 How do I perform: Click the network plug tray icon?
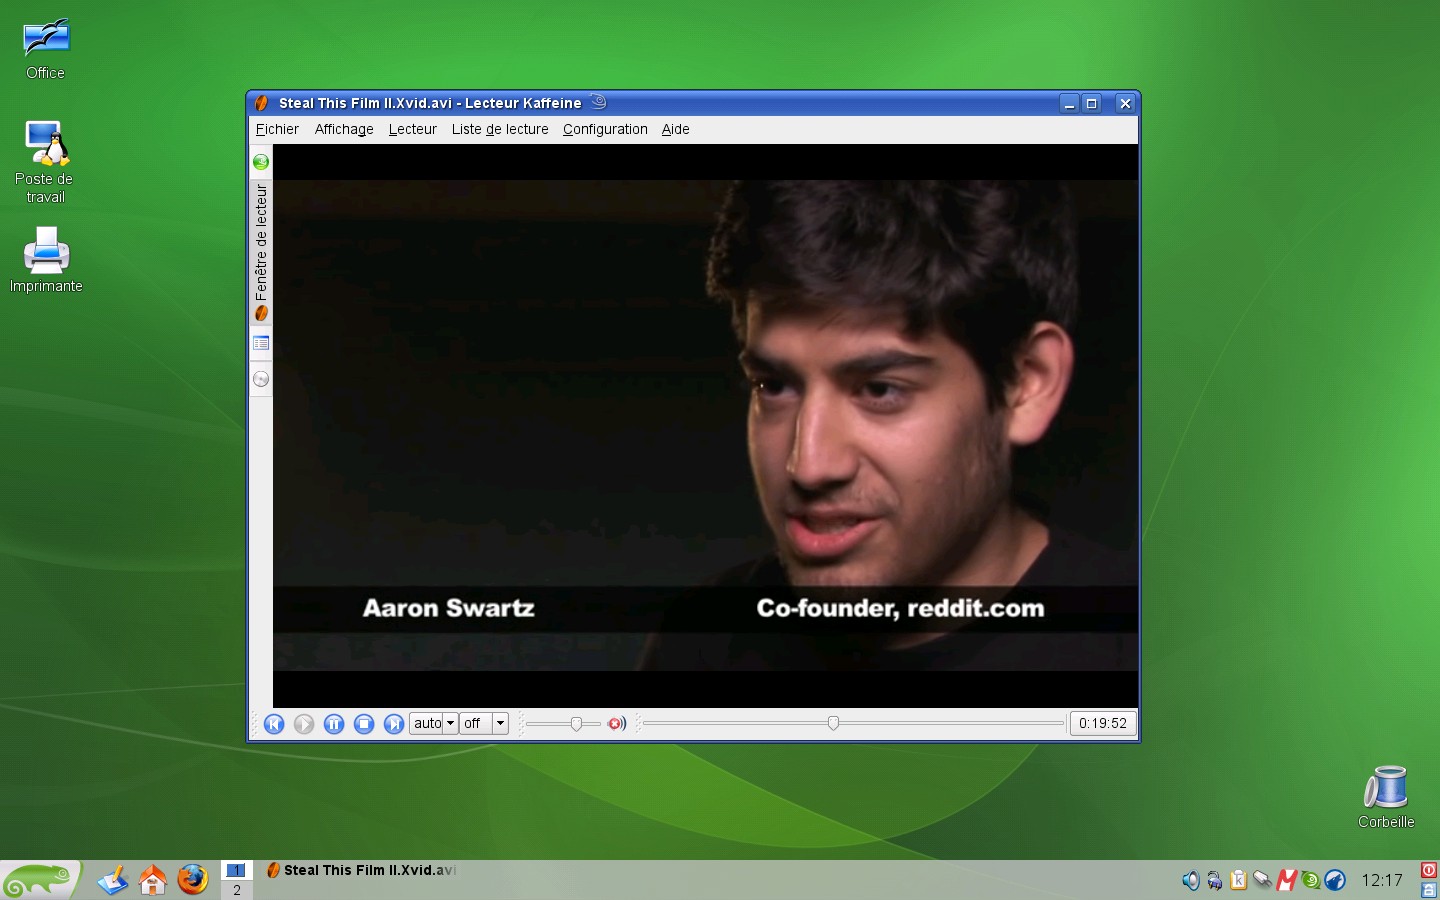point(1262,880)
